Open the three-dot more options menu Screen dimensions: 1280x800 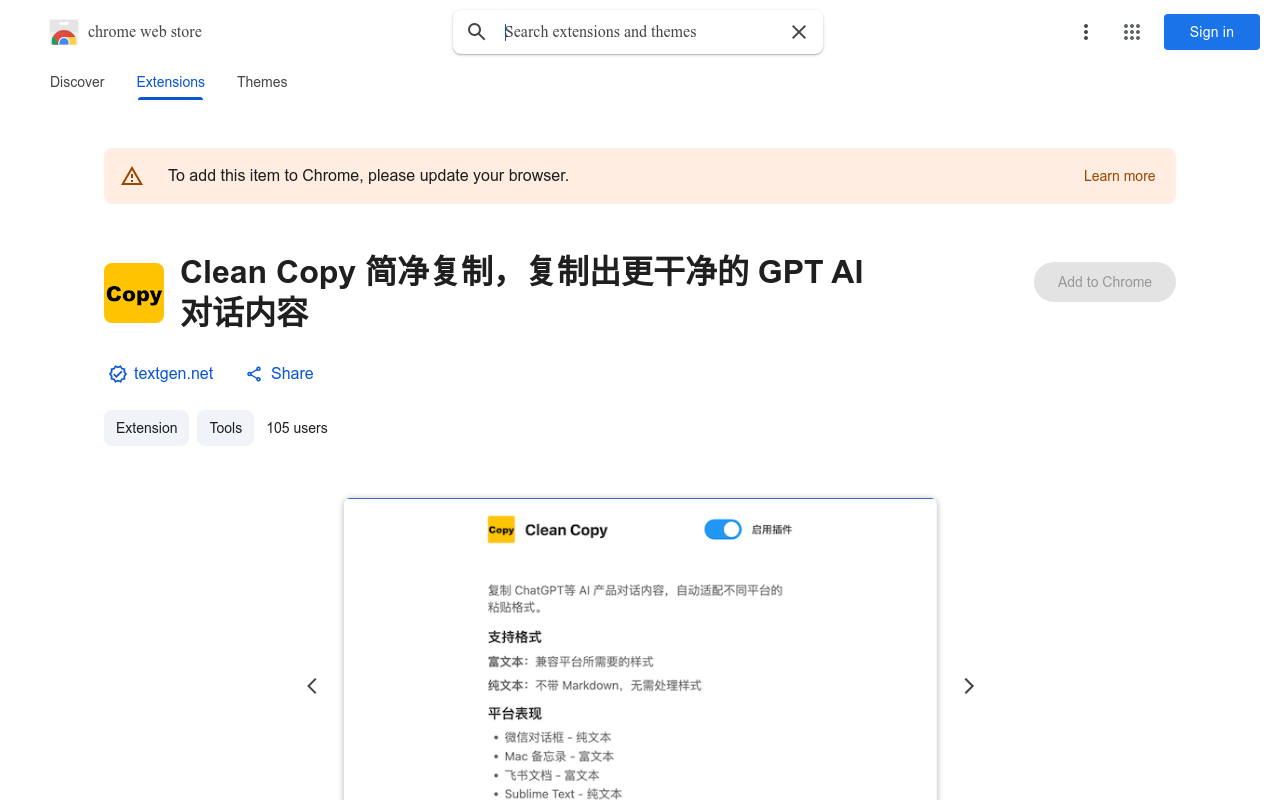coord(1085,32)
